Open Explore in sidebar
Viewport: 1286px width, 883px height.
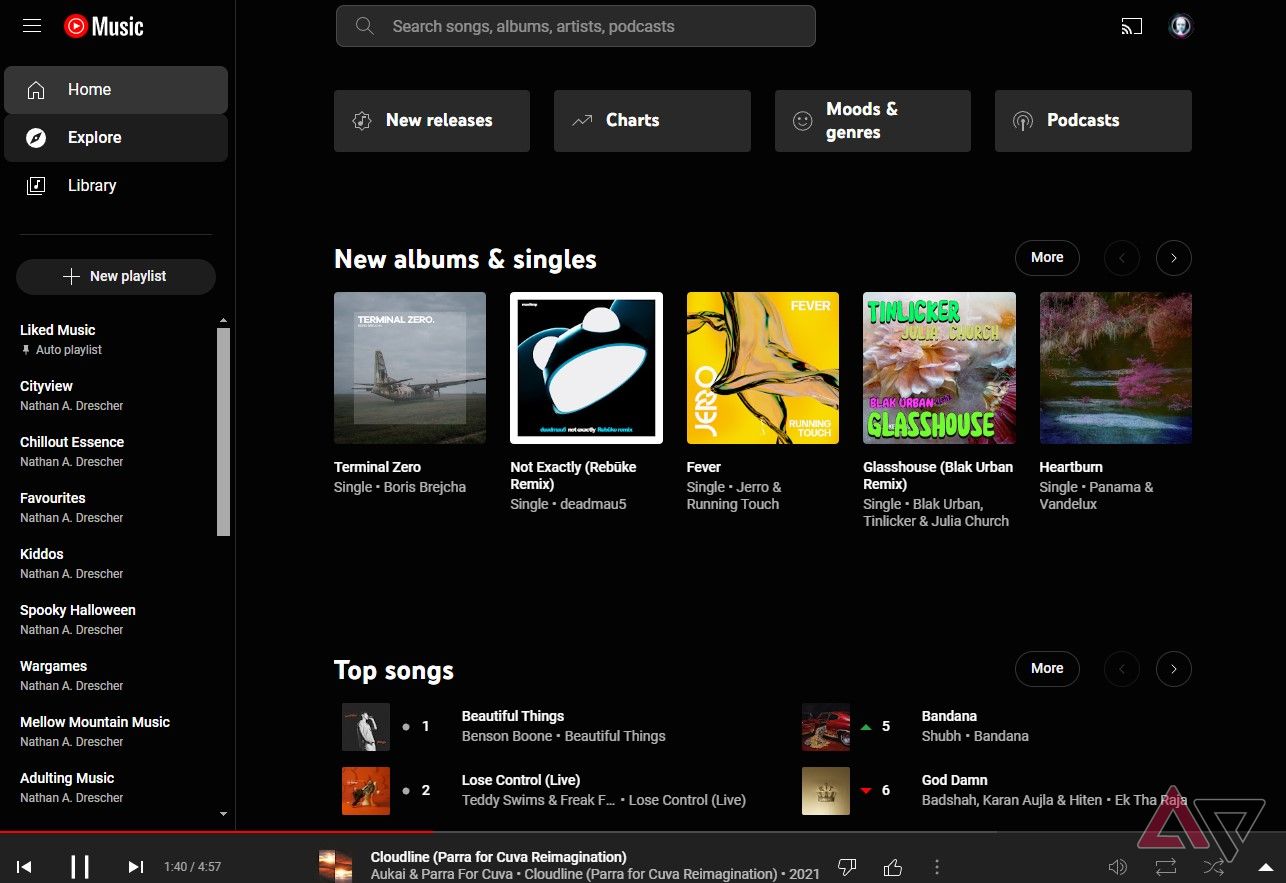(116, 138)
